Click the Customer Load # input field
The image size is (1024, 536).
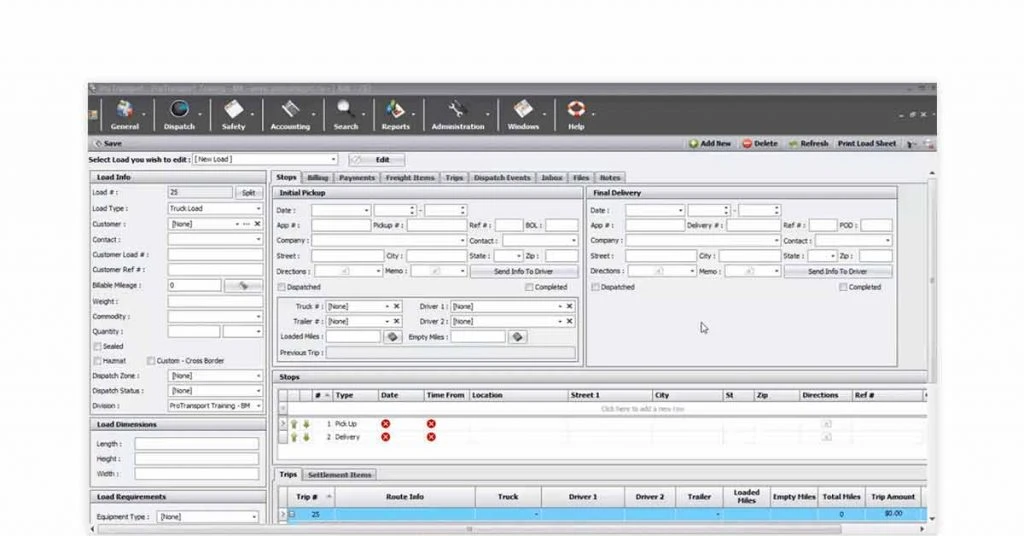[215, 255]
